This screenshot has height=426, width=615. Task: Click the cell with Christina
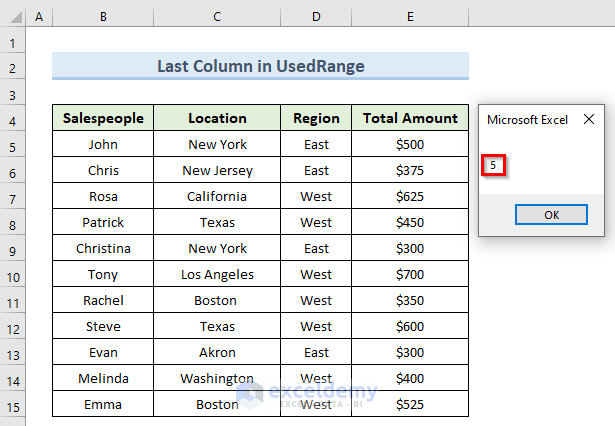[103, 249]
